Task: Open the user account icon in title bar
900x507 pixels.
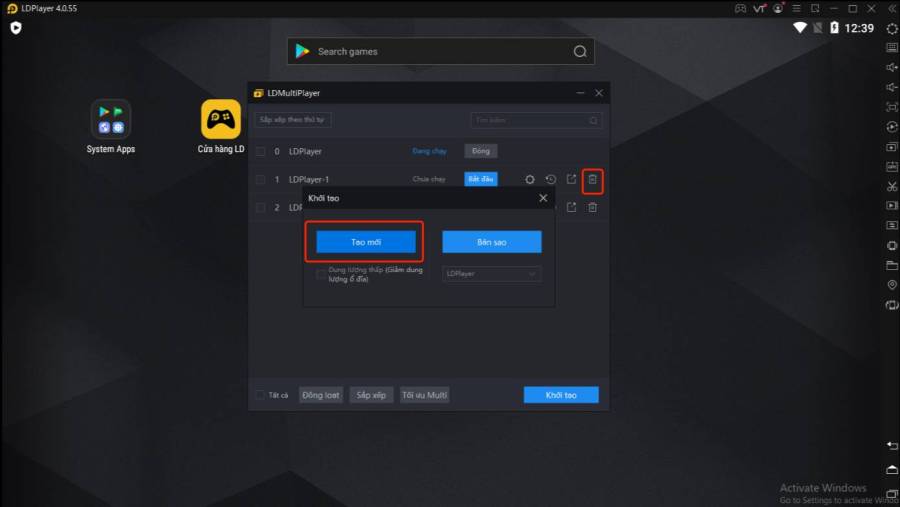Action: click(x=778, y=9)
